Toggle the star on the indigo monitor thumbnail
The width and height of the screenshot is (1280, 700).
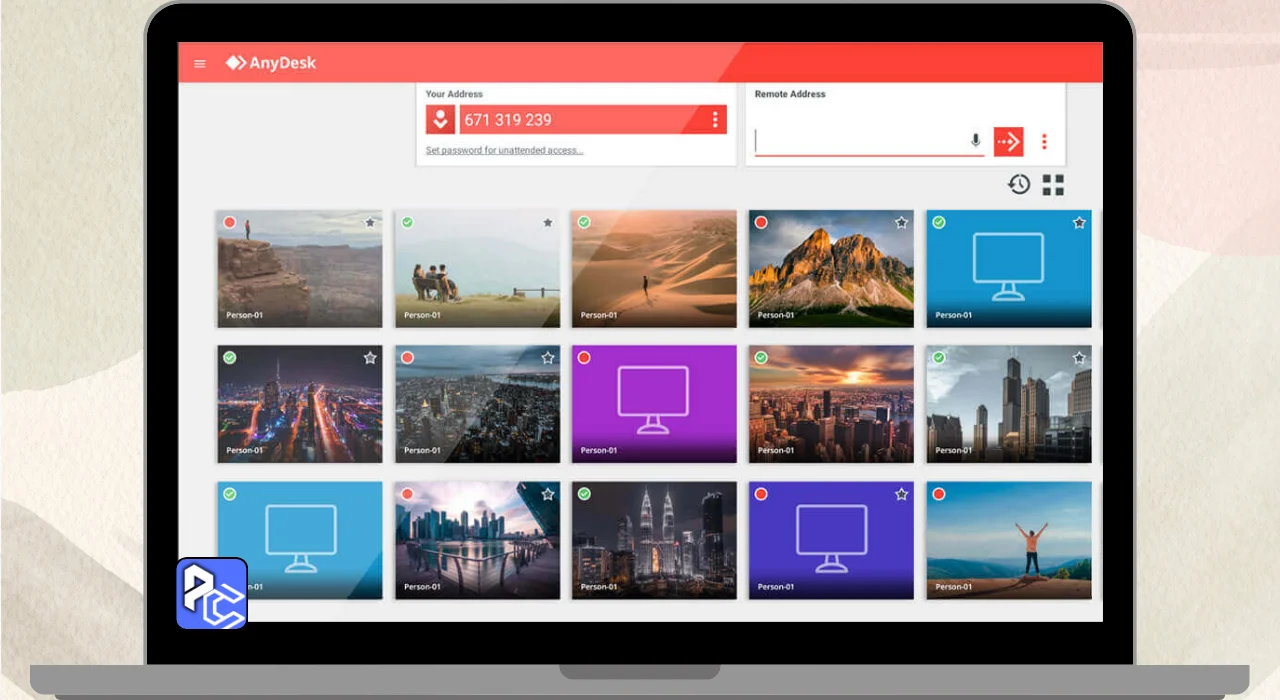(x=901, y=494)
